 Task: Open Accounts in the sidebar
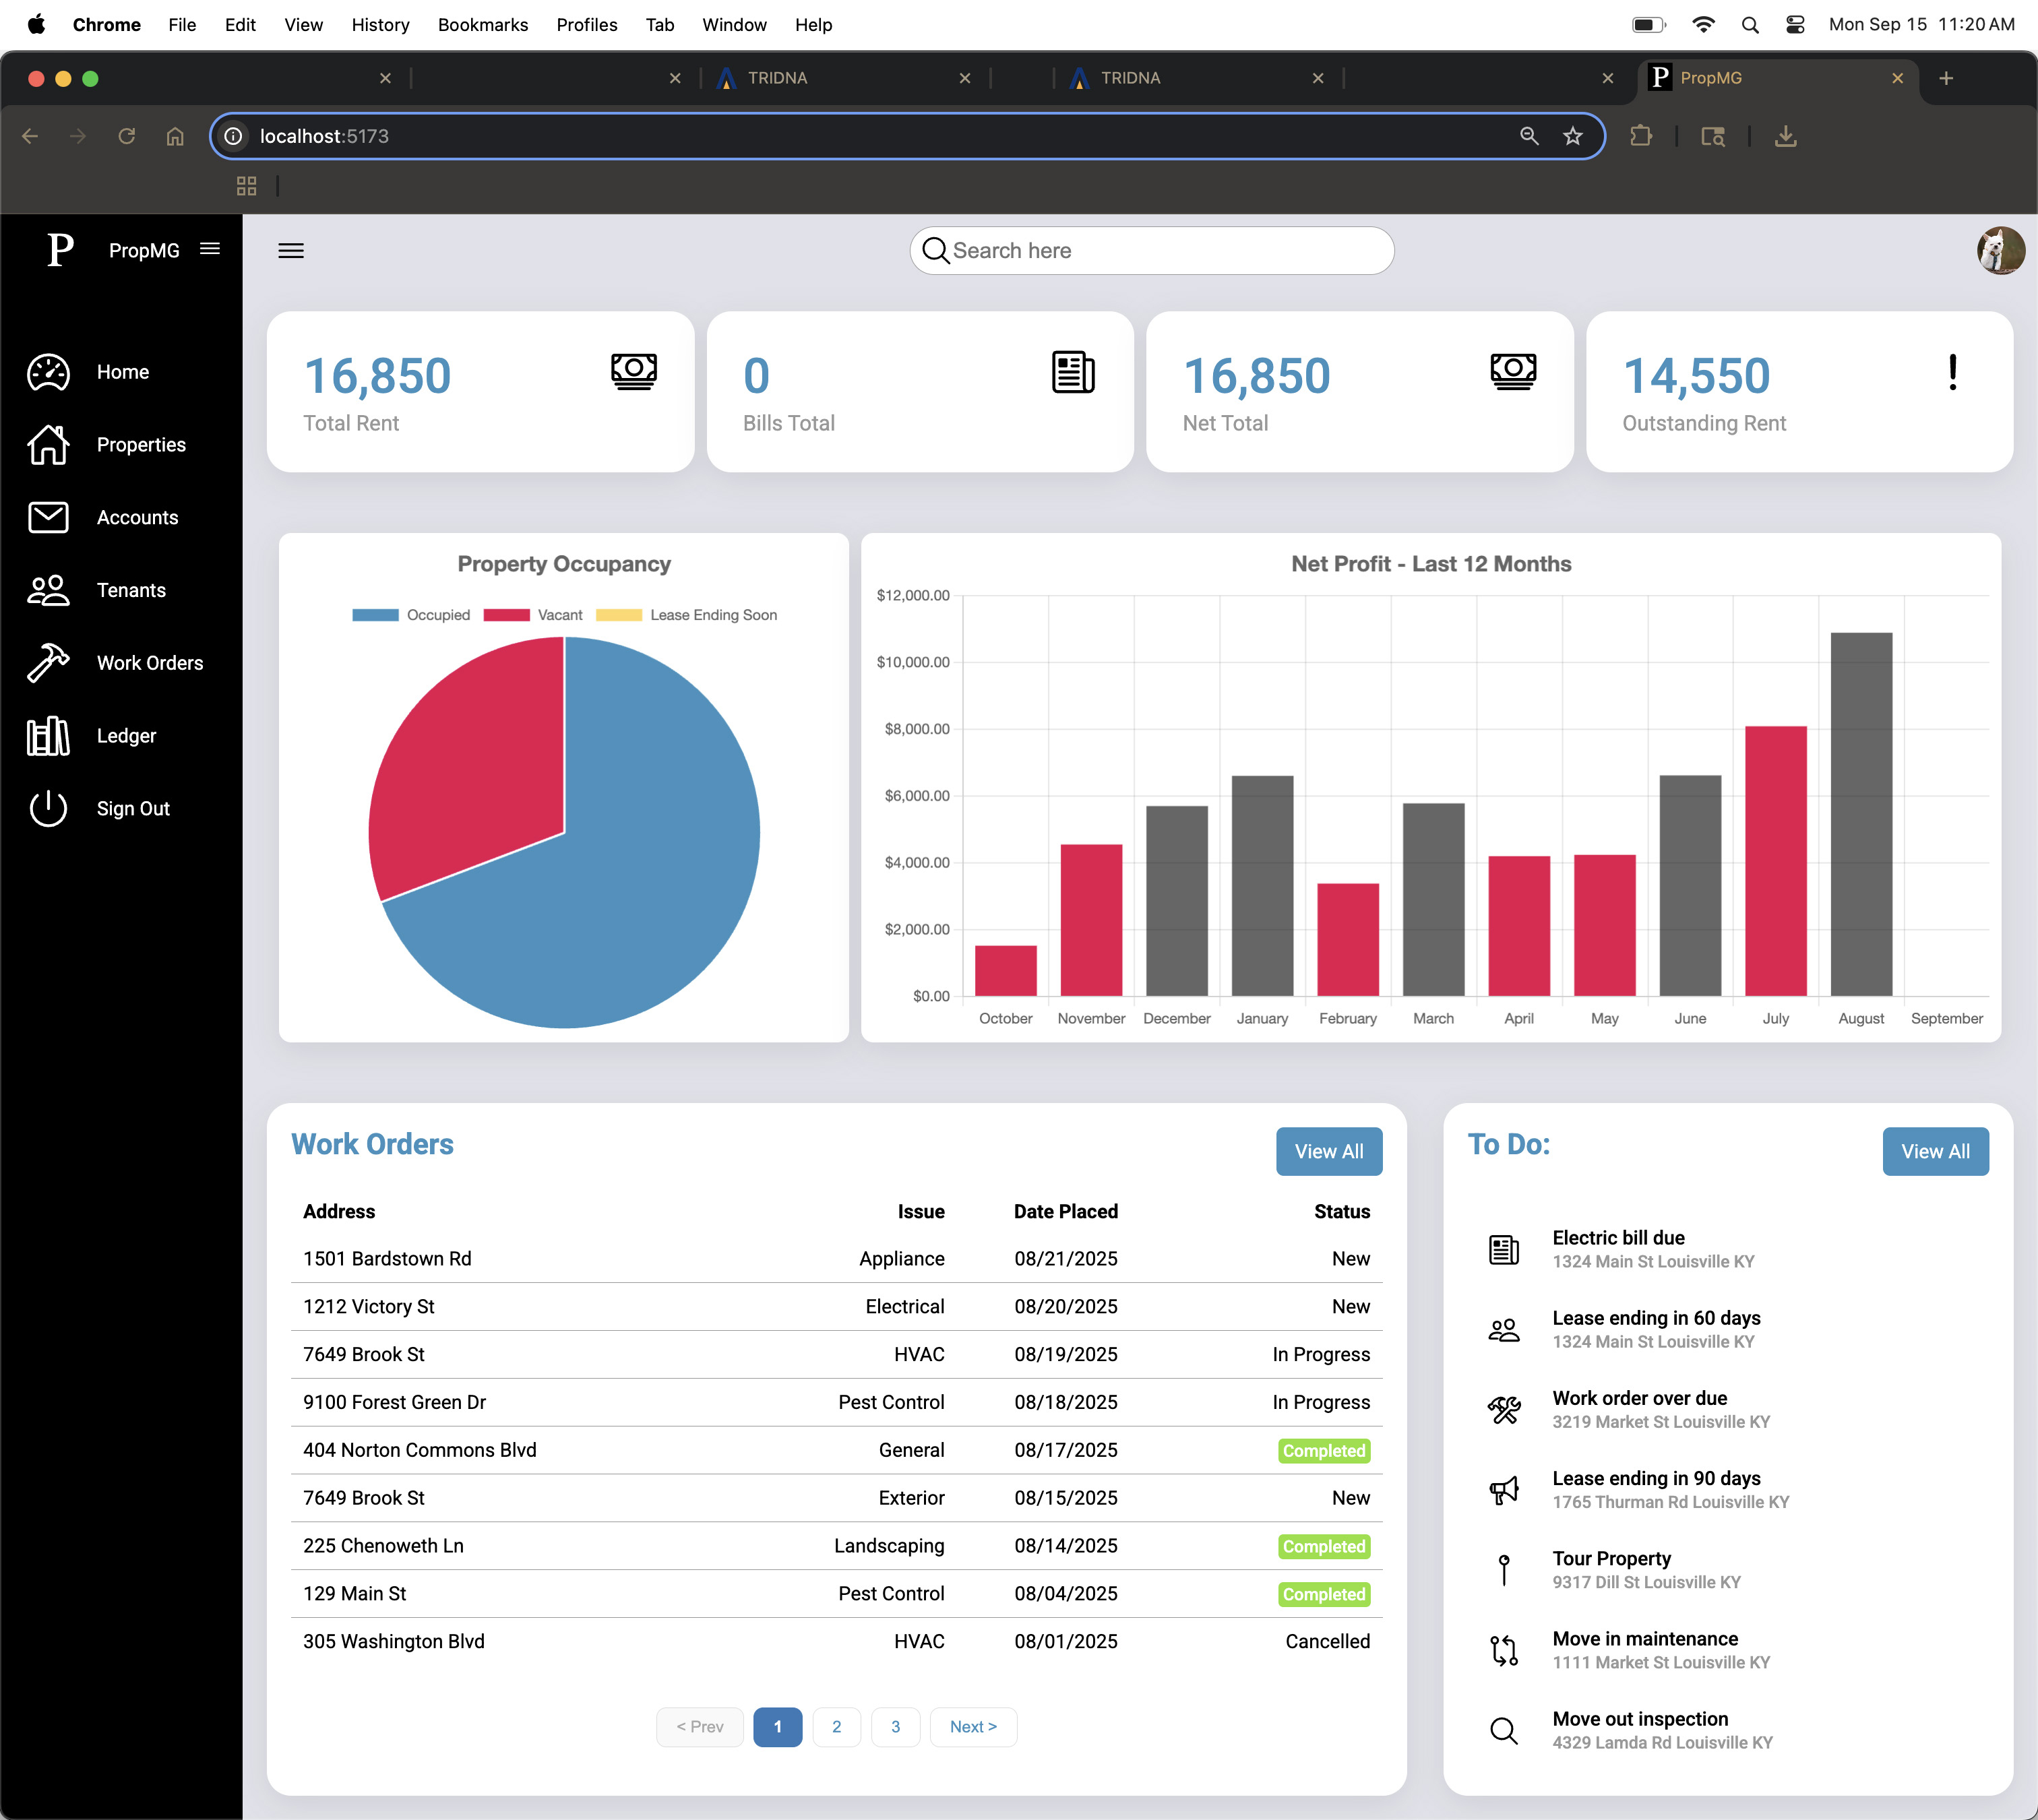(x=136, y=517)
